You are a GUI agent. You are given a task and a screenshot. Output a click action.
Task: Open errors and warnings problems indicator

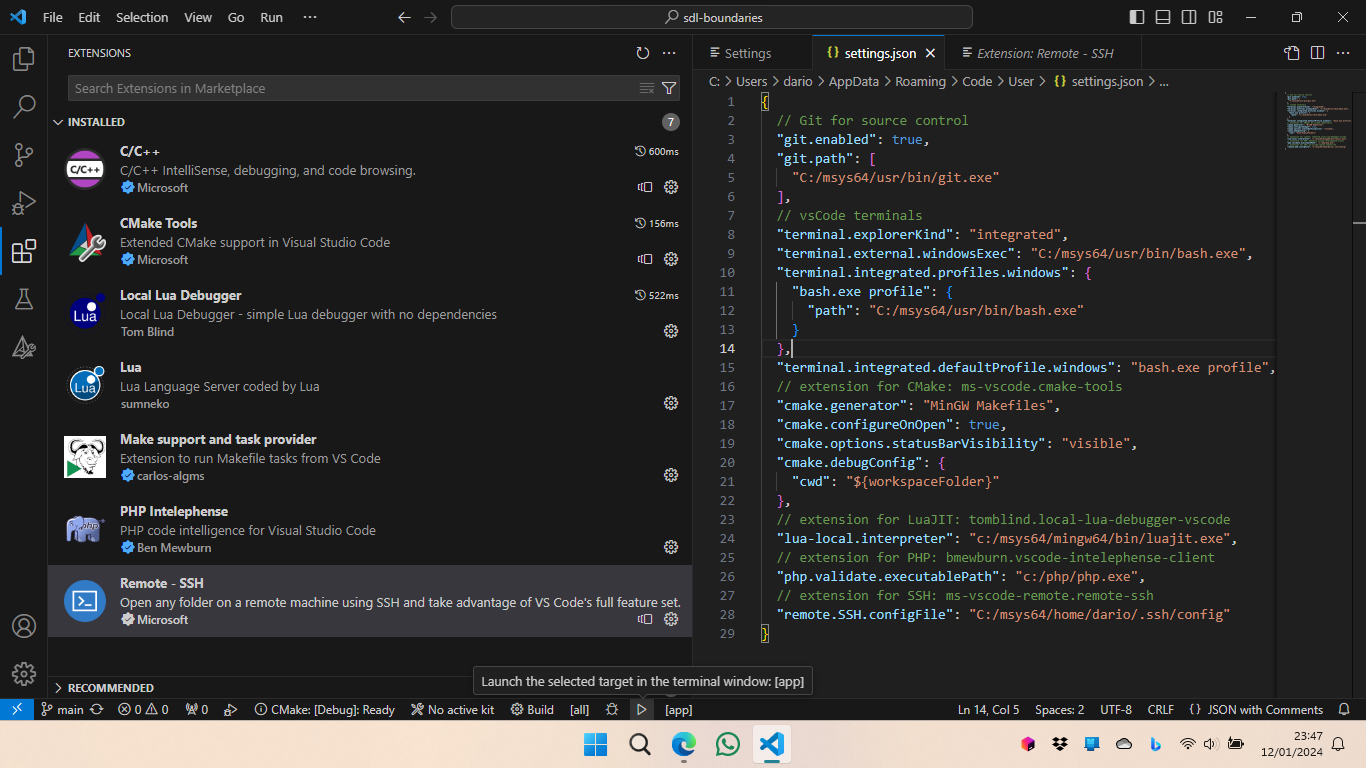(x=143, y=709)
